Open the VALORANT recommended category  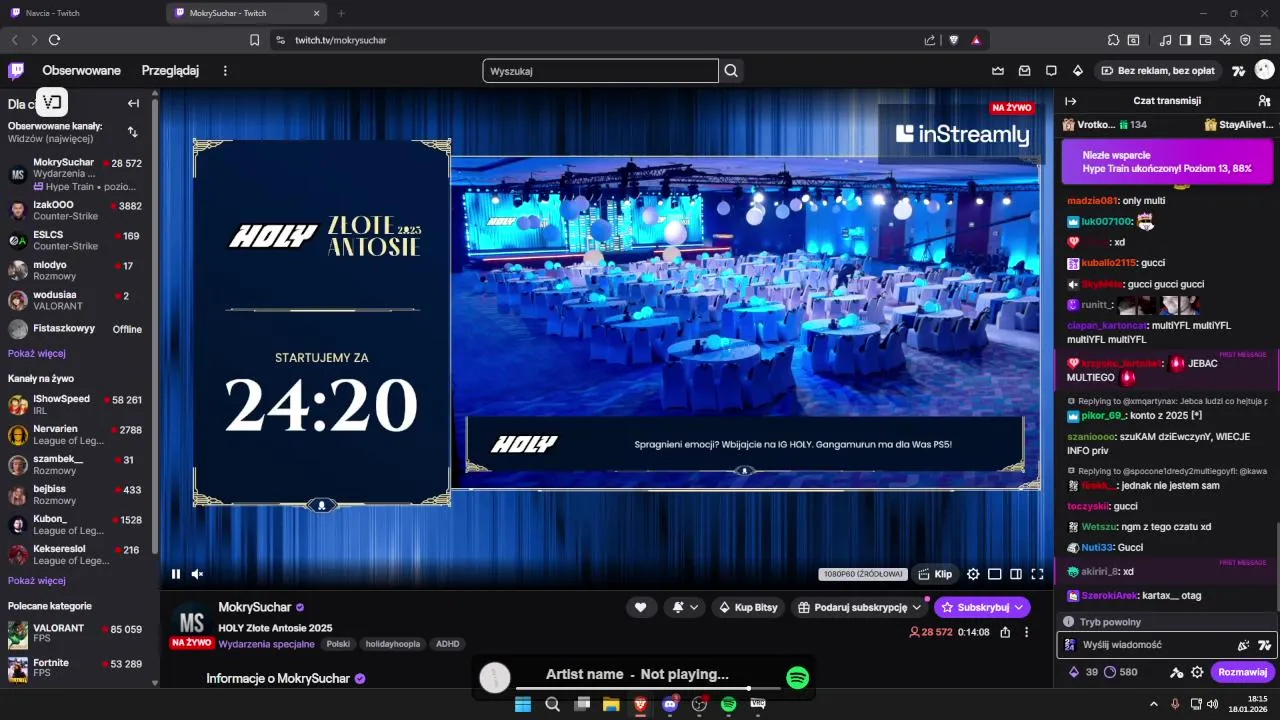pos(75,634)
